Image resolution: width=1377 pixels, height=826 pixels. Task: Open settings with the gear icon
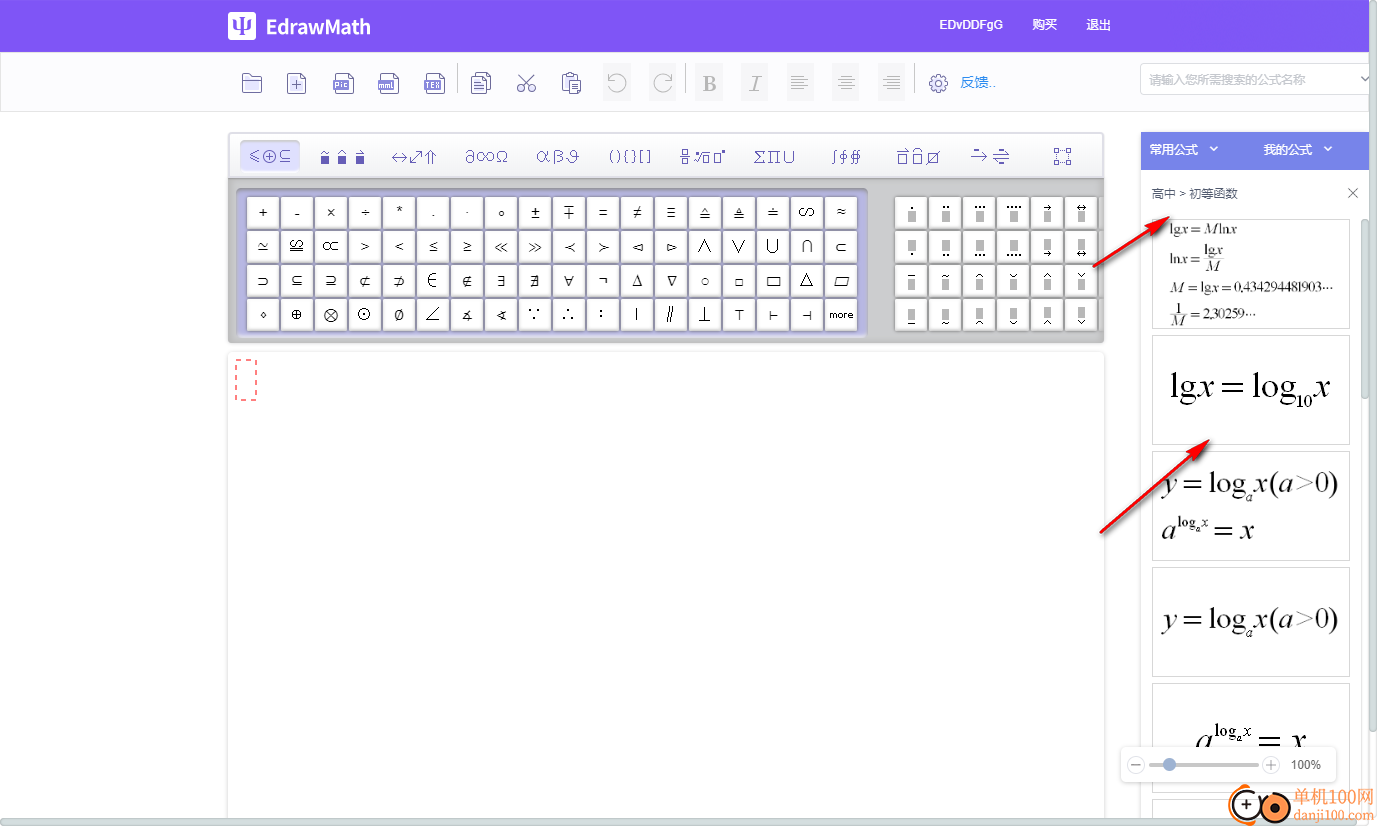click(938, 83)
